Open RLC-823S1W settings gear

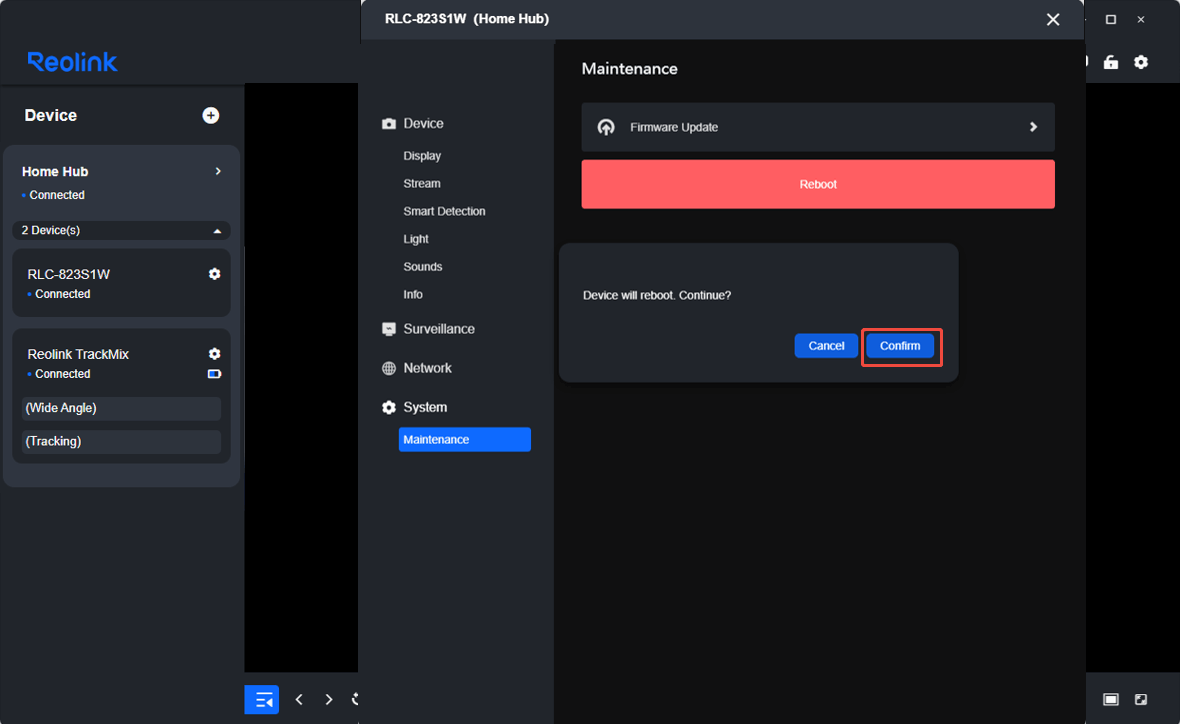tap(214, 274)
